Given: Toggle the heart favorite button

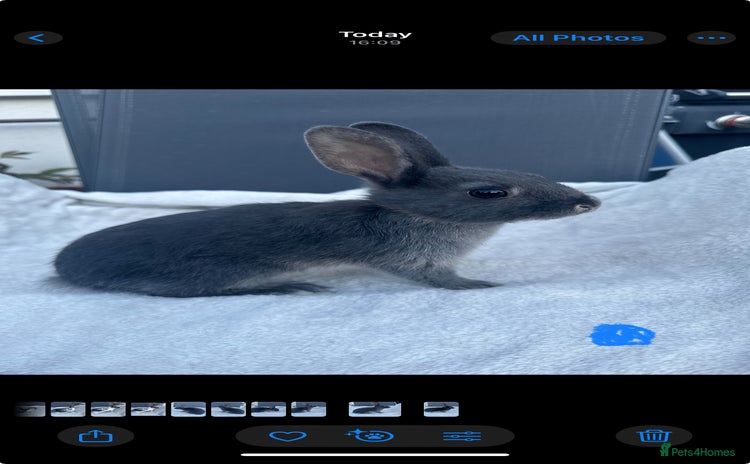Looking at the screenshot, I should (288, 436).
